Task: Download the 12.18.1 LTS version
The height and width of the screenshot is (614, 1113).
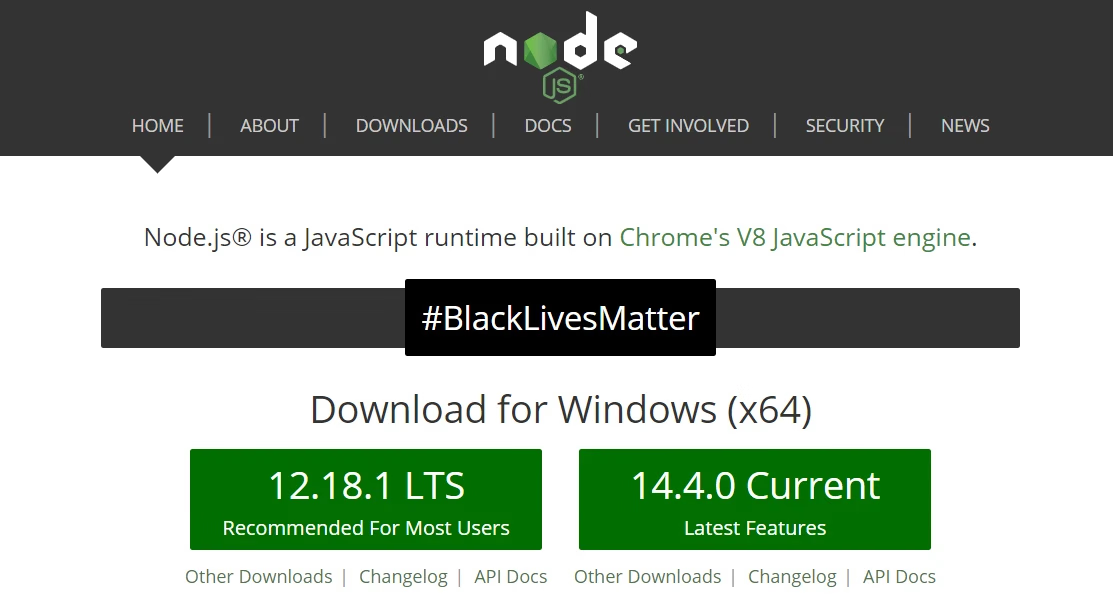Action: (x=366, y=499)
